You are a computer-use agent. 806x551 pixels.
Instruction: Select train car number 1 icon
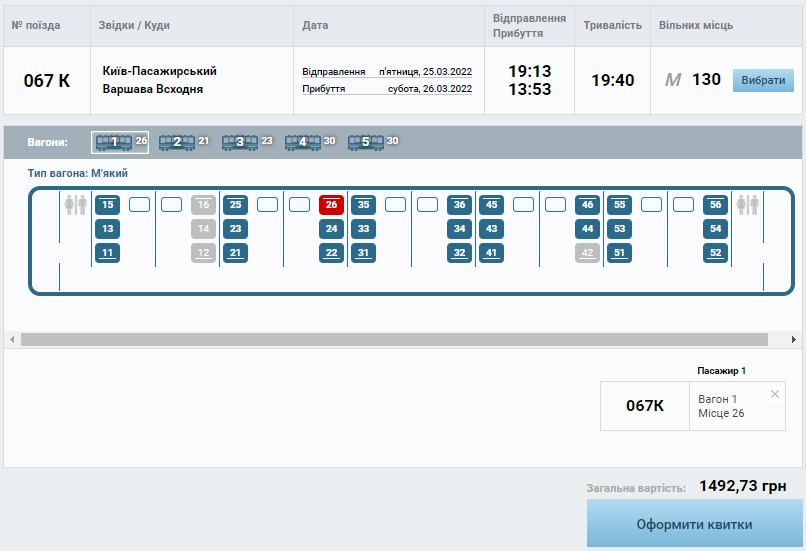point(114,142)
